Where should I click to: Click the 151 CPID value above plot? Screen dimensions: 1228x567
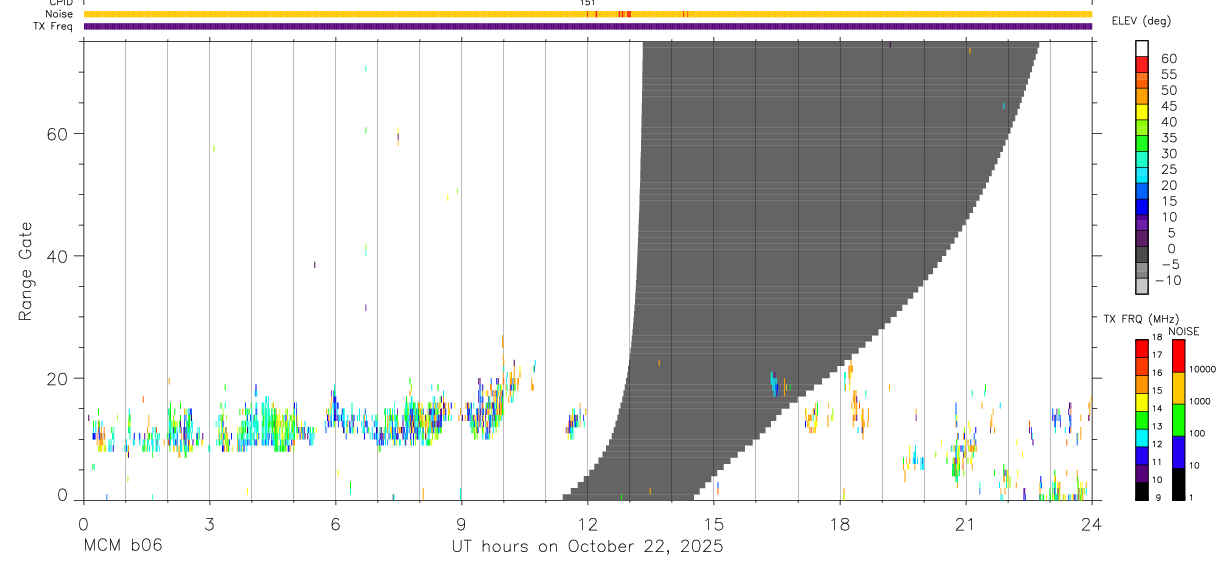click(587, 3)
